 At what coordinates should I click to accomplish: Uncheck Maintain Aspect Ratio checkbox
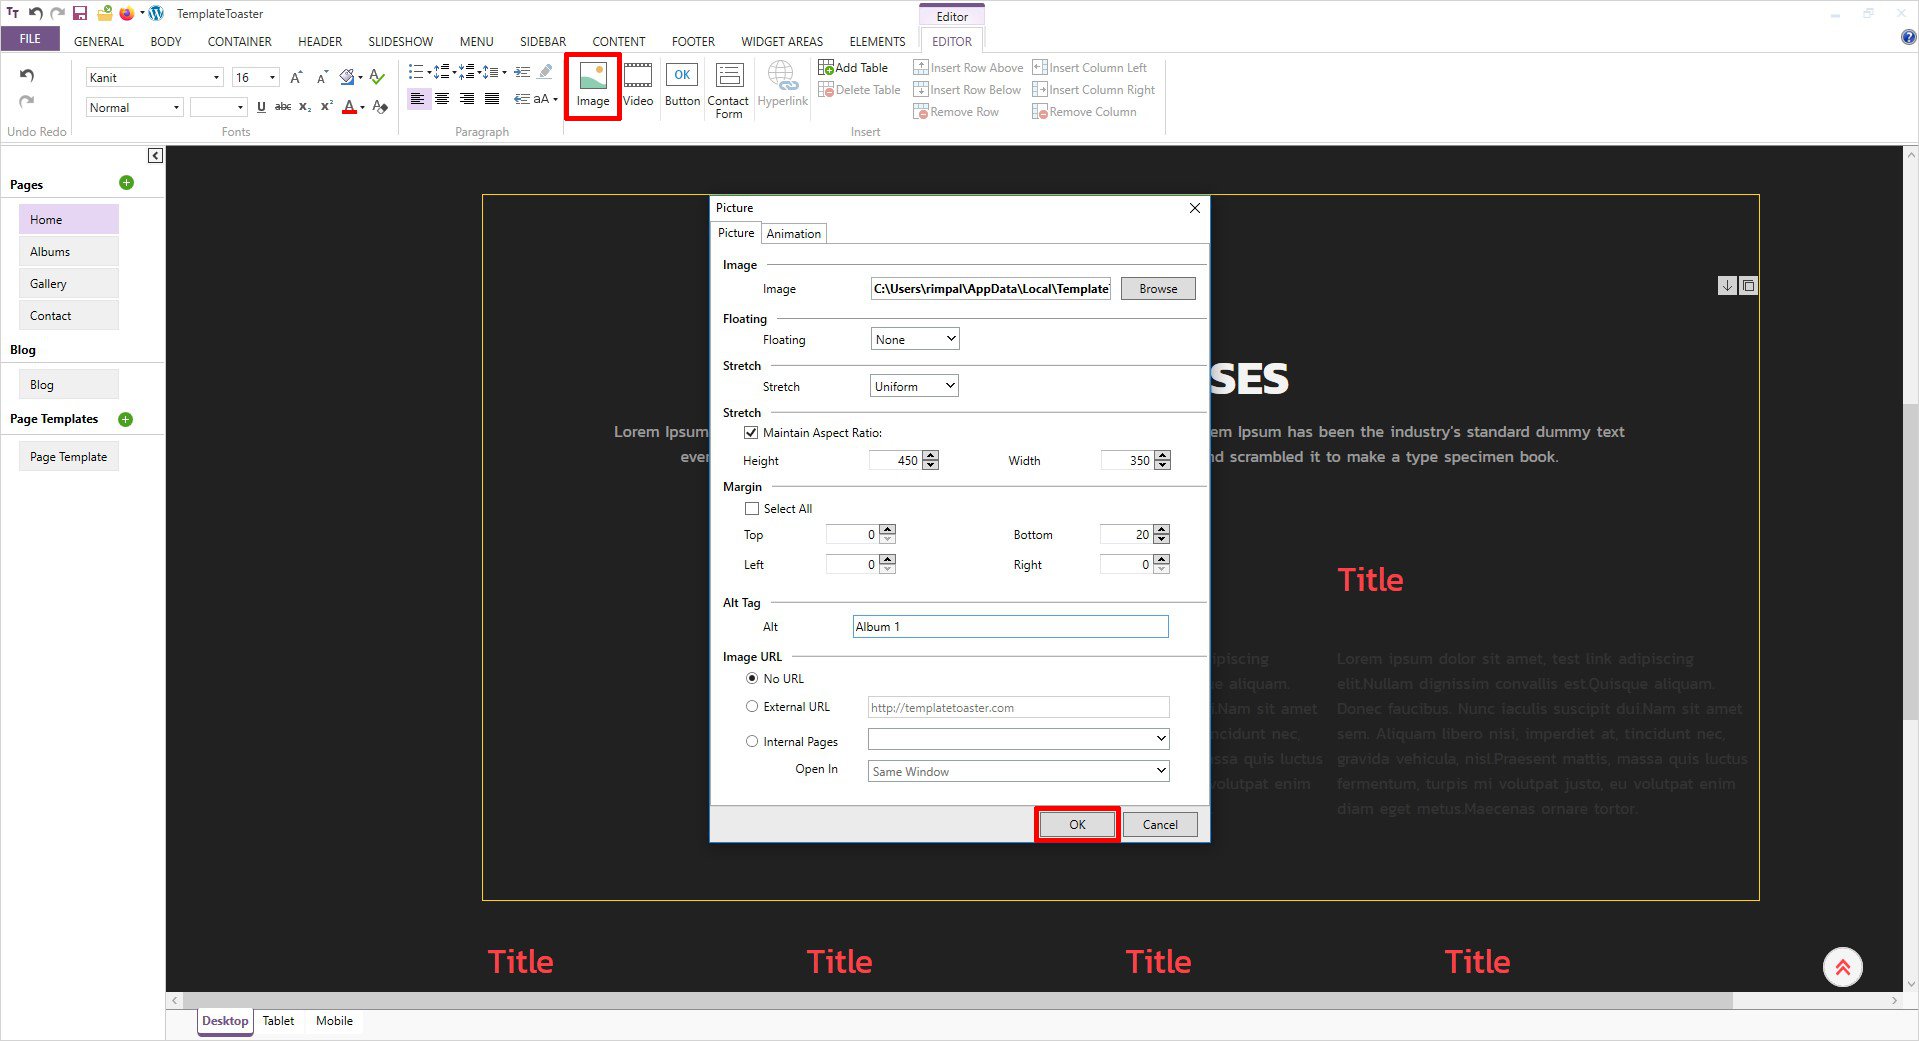(x=751, y=433)
